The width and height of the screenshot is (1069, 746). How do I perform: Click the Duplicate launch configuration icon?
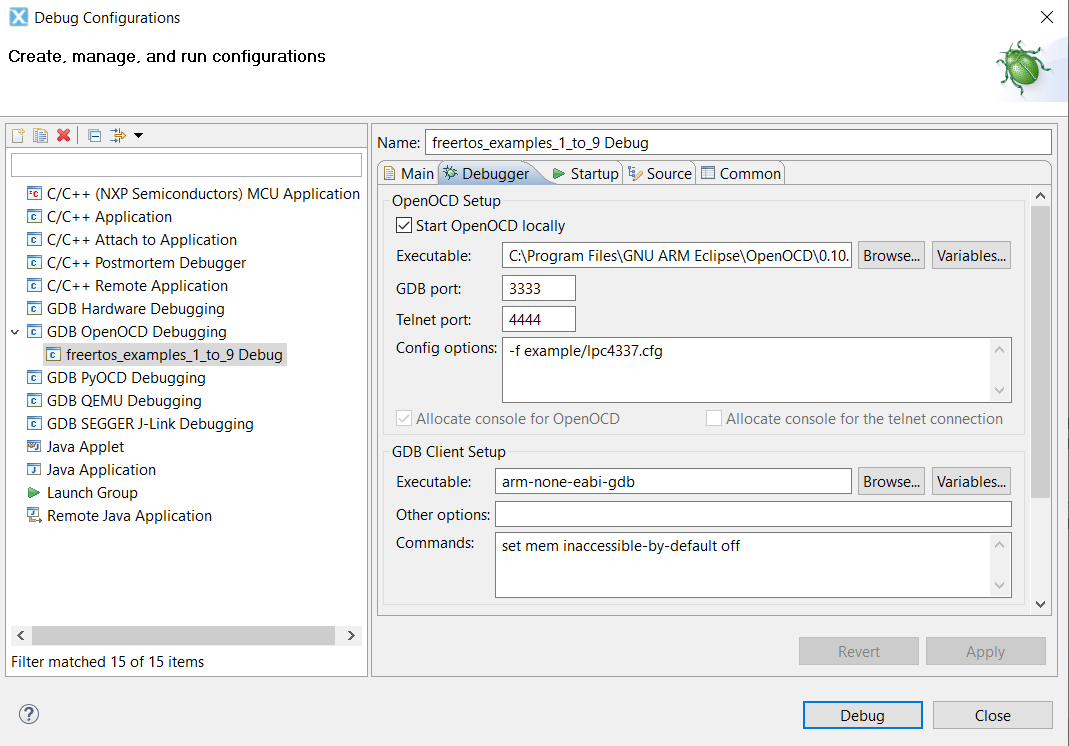[41, 135]
